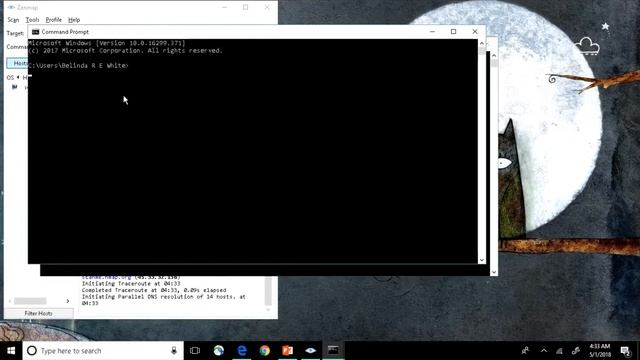This screenshot has height=360, width=640.
Task: Open the network status tray icon
Action: pyautogui.click(x=560, y=351)
